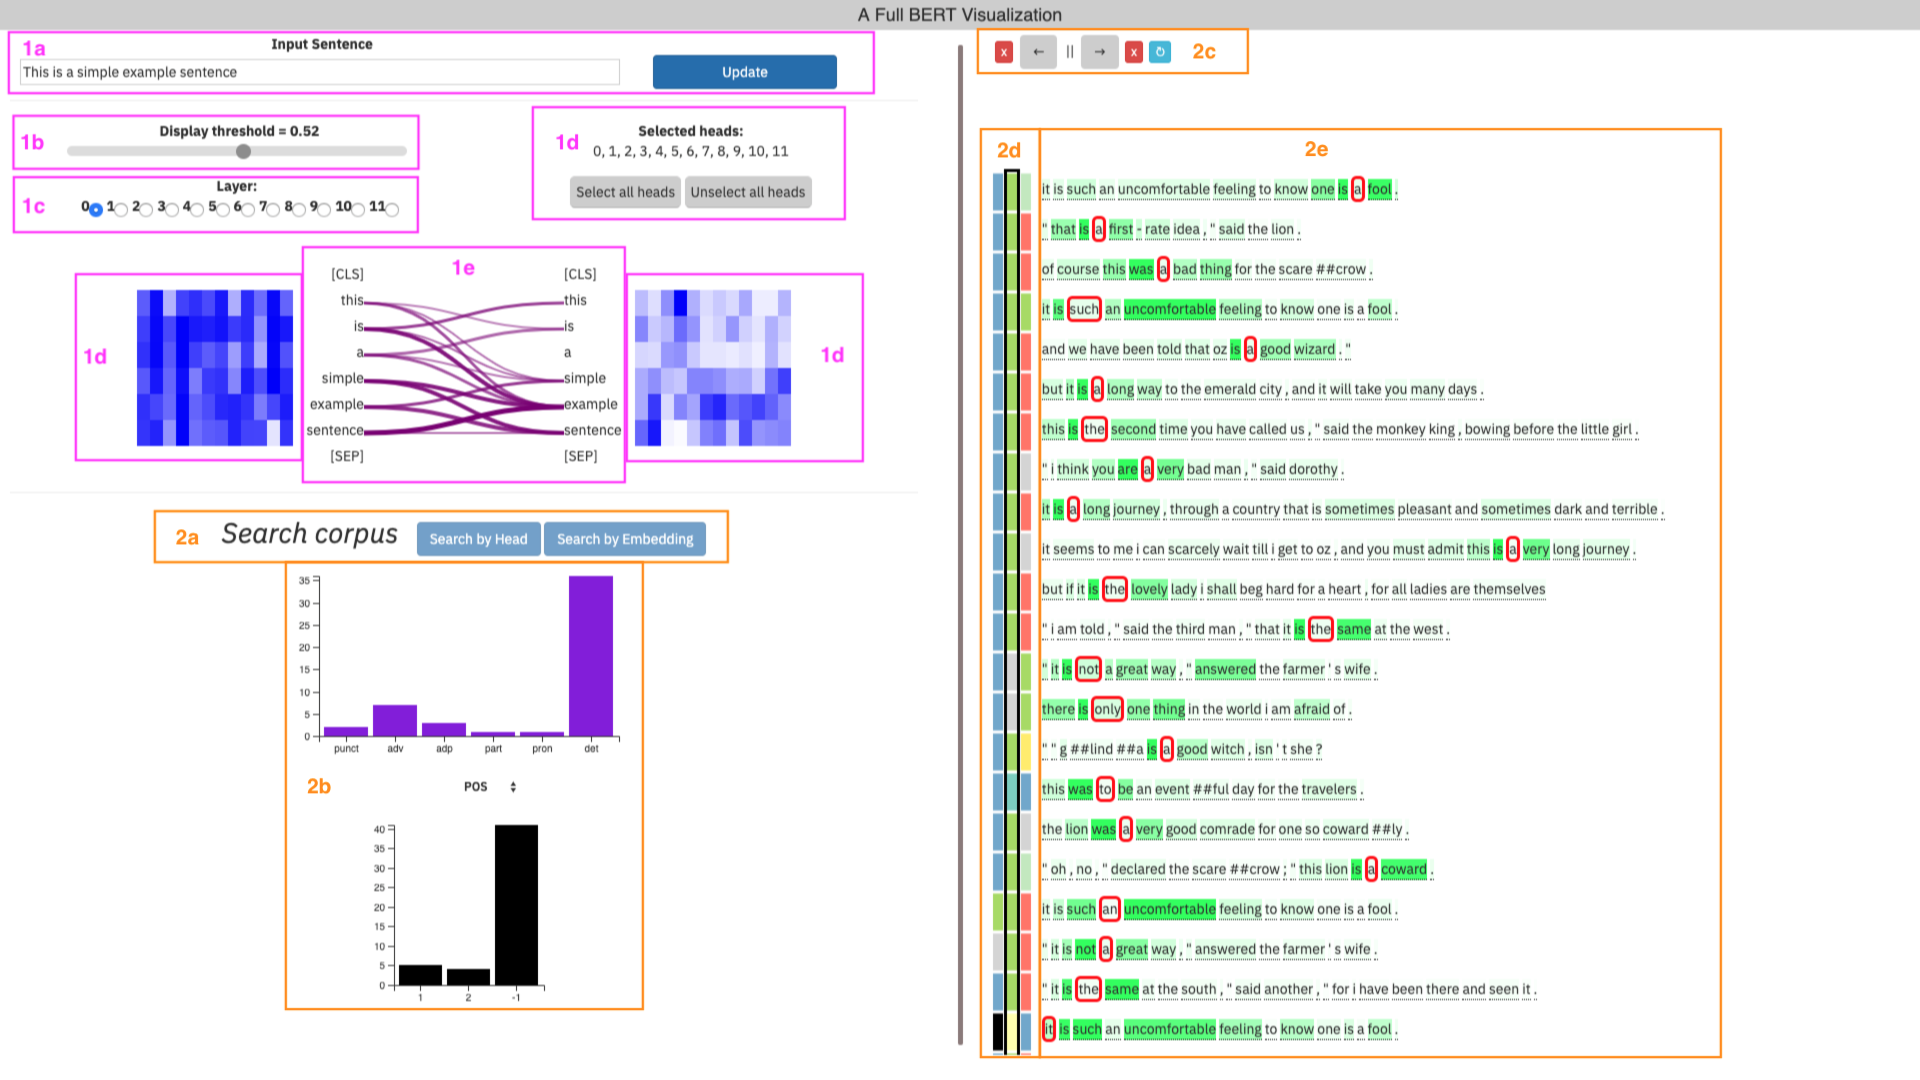Click the blue refresh icon button
1920x1080 pixels.
[1160, 52]
